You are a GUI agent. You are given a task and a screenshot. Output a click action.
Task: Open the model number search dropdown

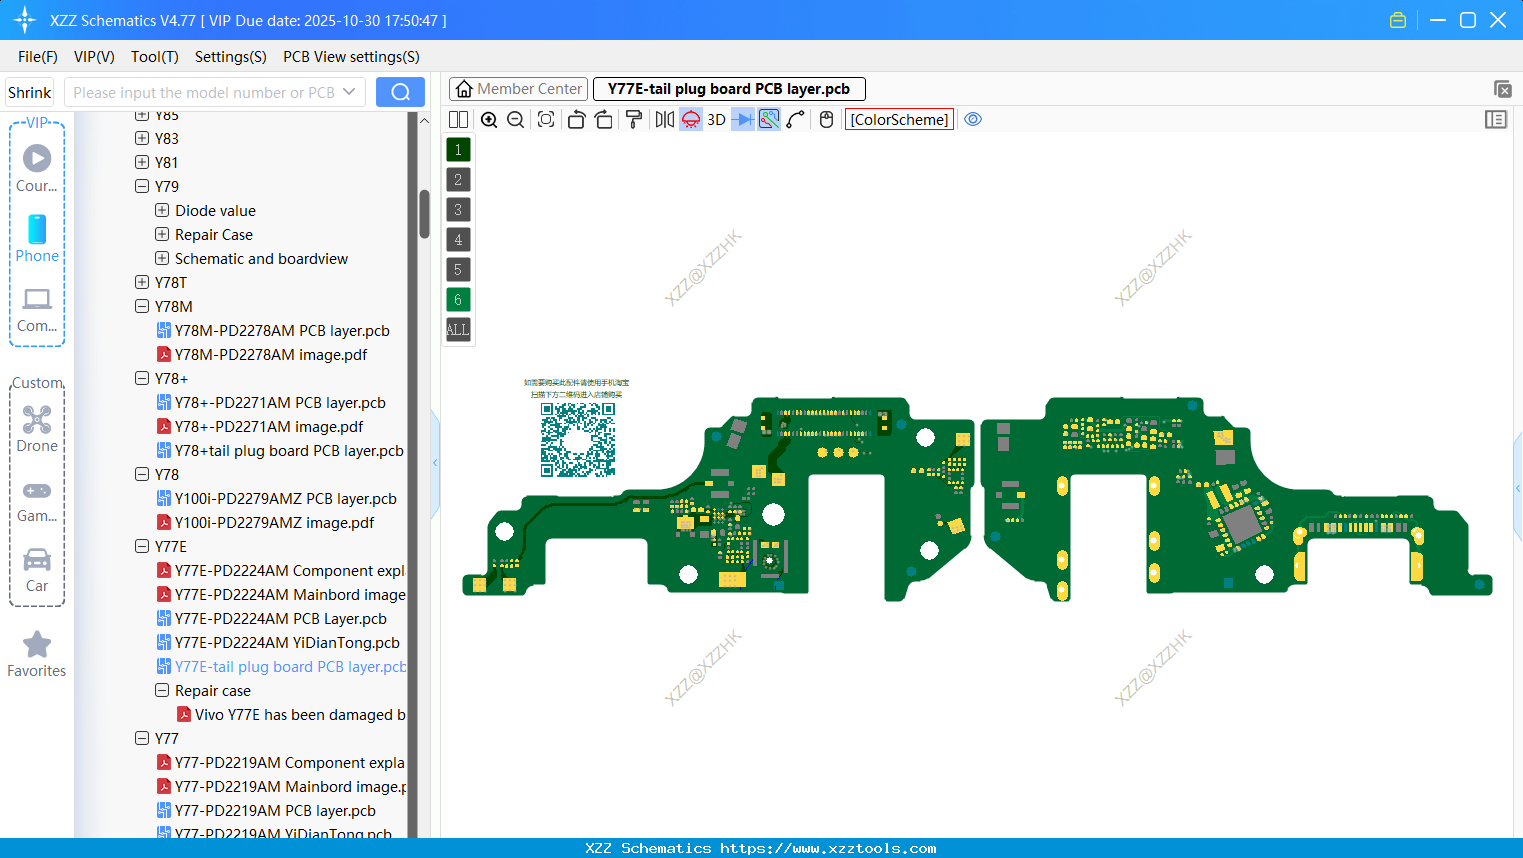351,91
